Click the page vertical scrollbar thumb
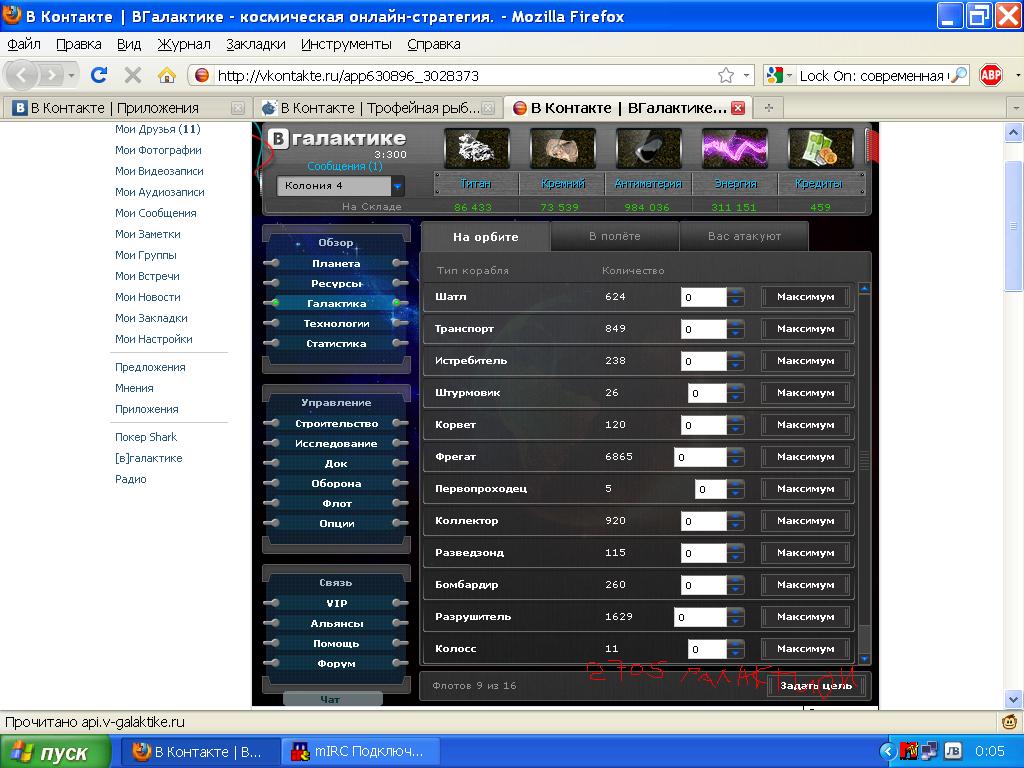 point(1013,226)
